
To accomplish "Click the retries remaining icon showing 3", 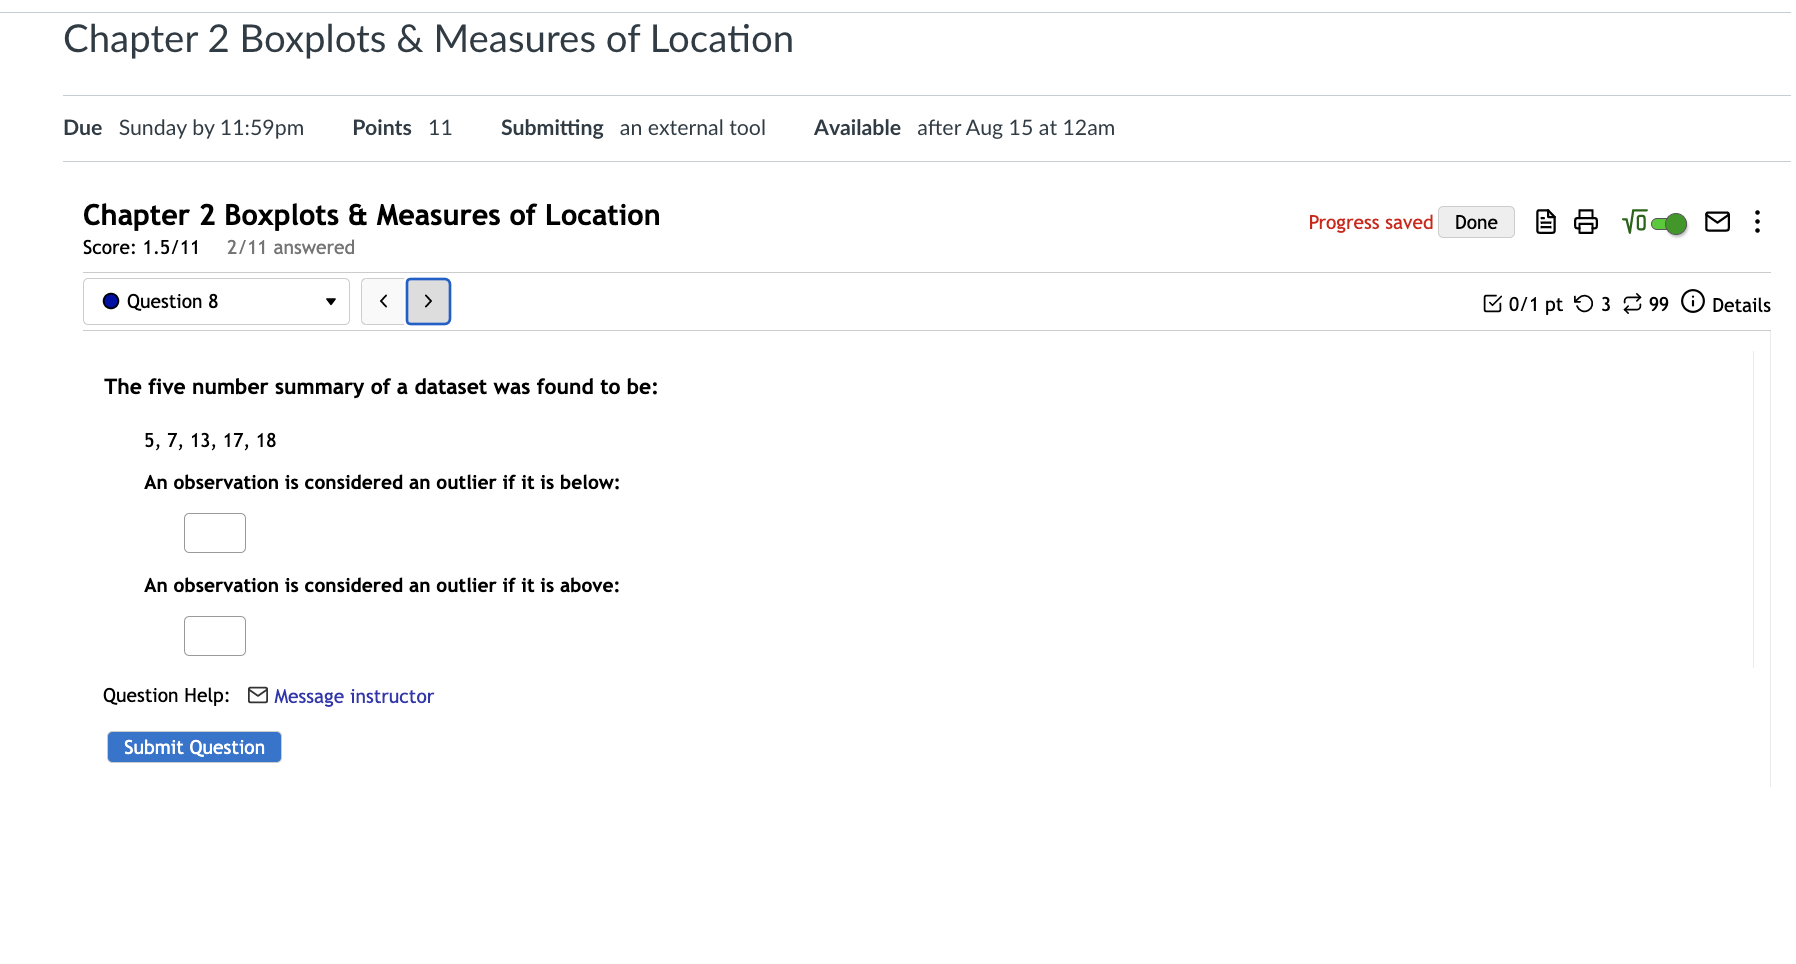I will point(1584,303).
